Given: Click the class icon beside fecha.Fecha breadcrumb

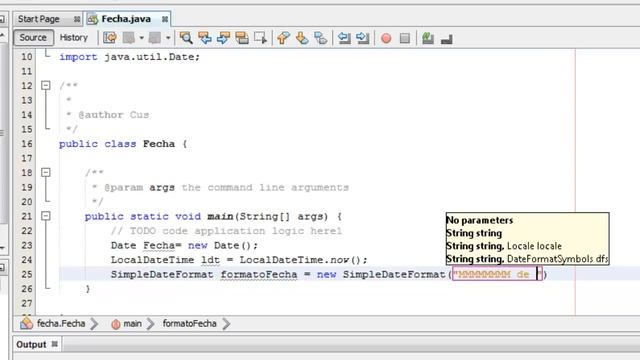Looking at the screenshot, I should point(27,323).
